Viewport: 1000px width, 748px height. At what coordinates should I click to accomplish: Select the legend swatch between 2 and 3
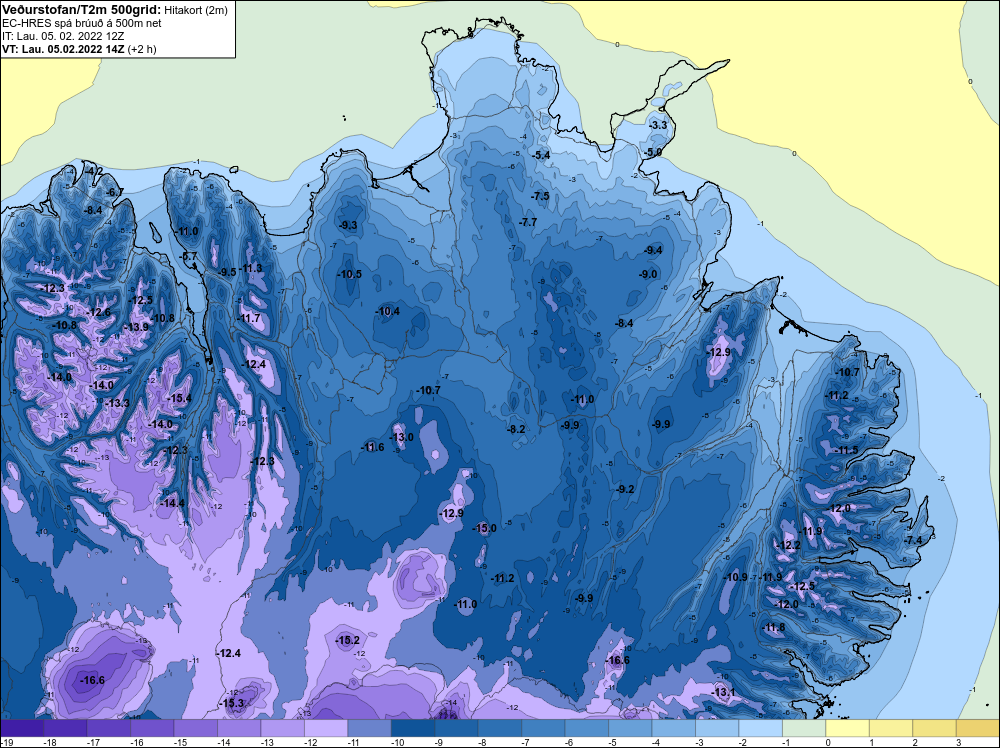coord(935,728)
